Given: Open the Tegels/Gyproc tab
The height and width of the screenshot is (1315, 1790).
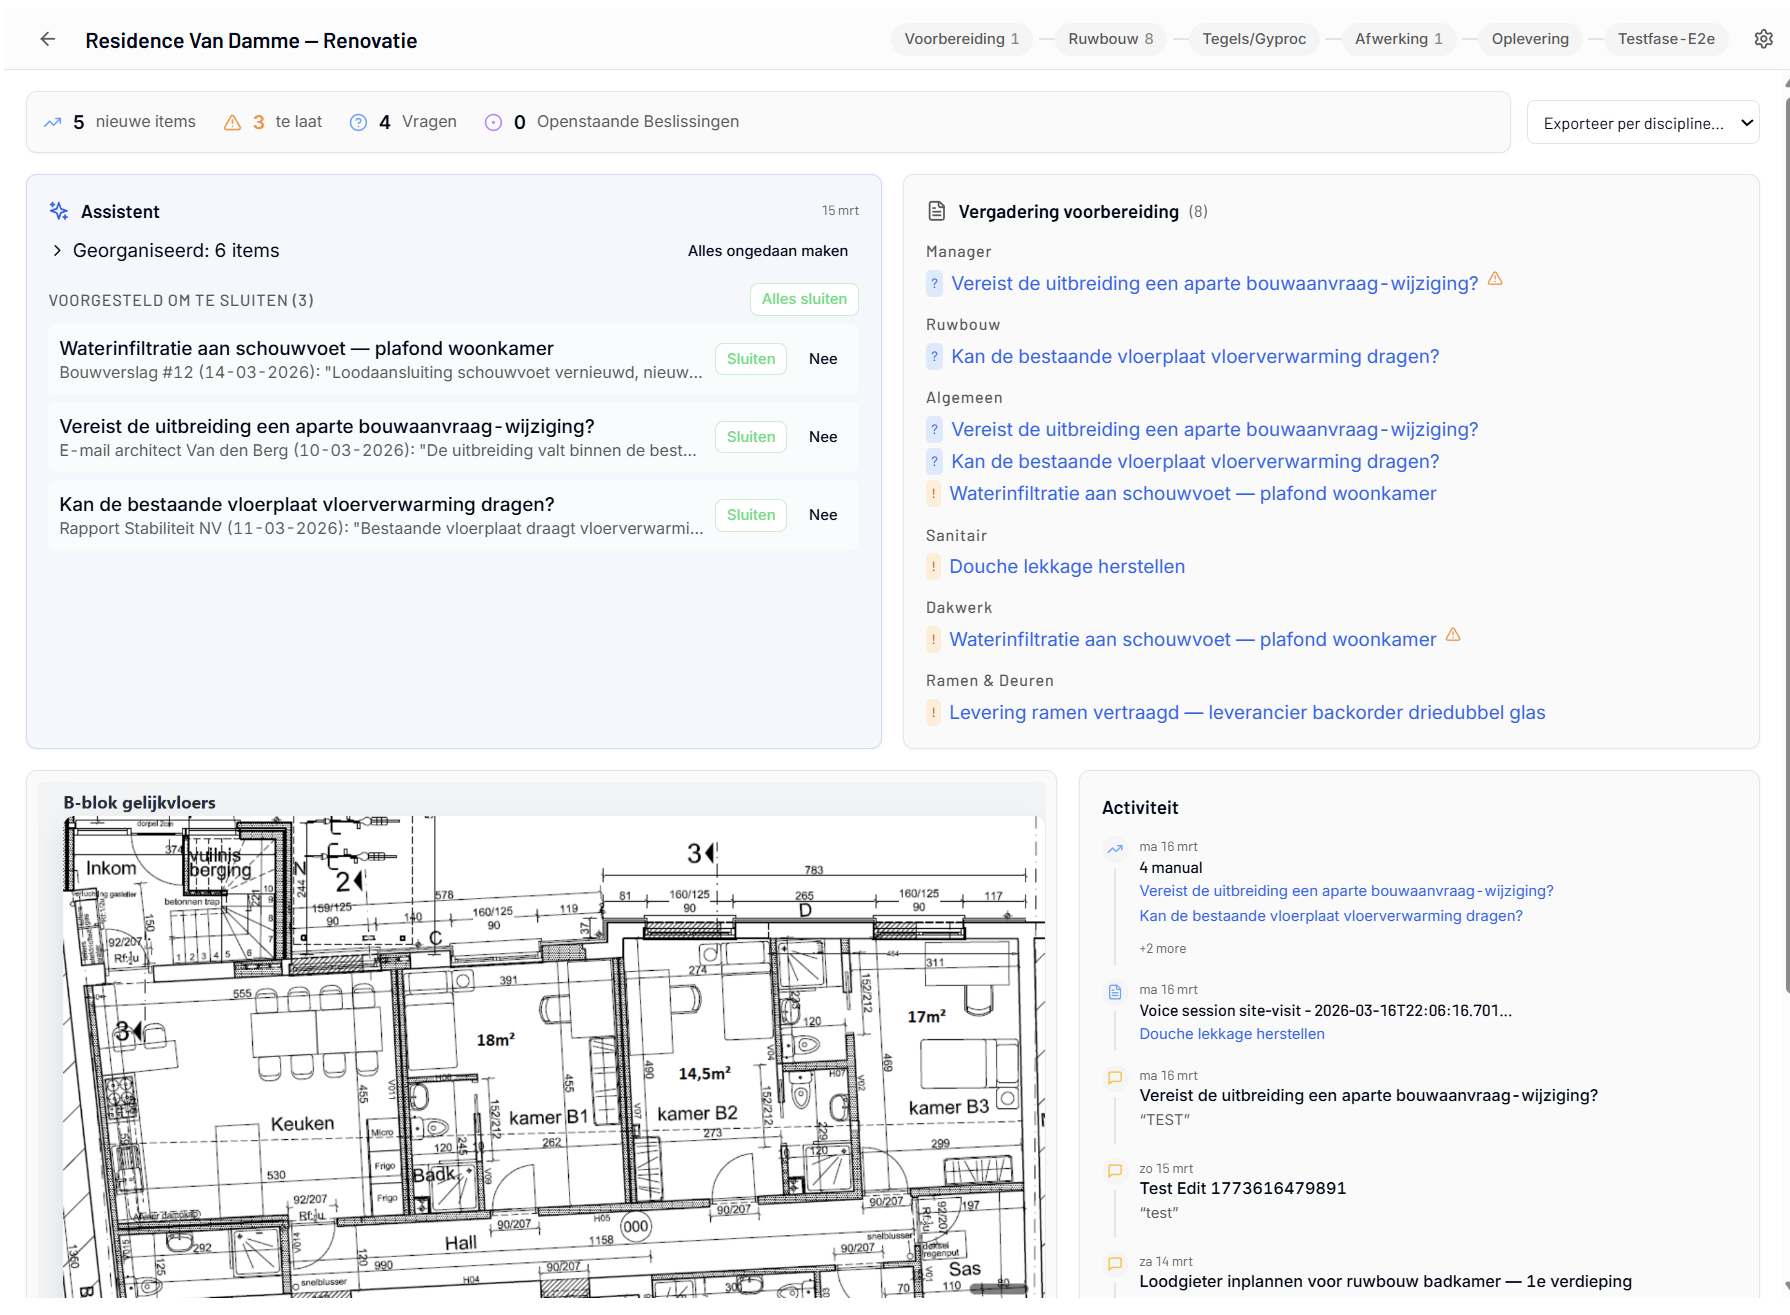Looking at the screenshot, I should 1254,38.
